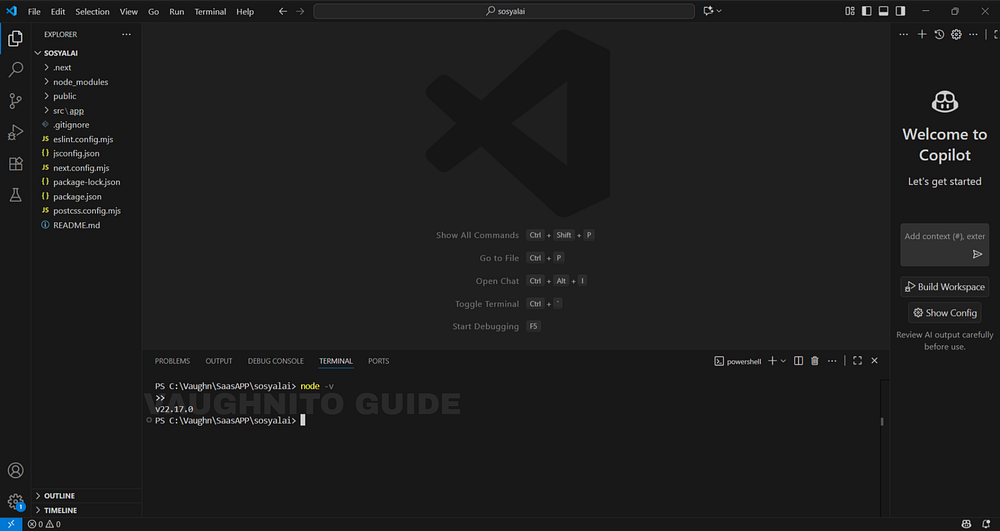The width and height of the screenshot is (1000, 531).
Task: Open the Edit menu
Action: click(x=58, y=11)
